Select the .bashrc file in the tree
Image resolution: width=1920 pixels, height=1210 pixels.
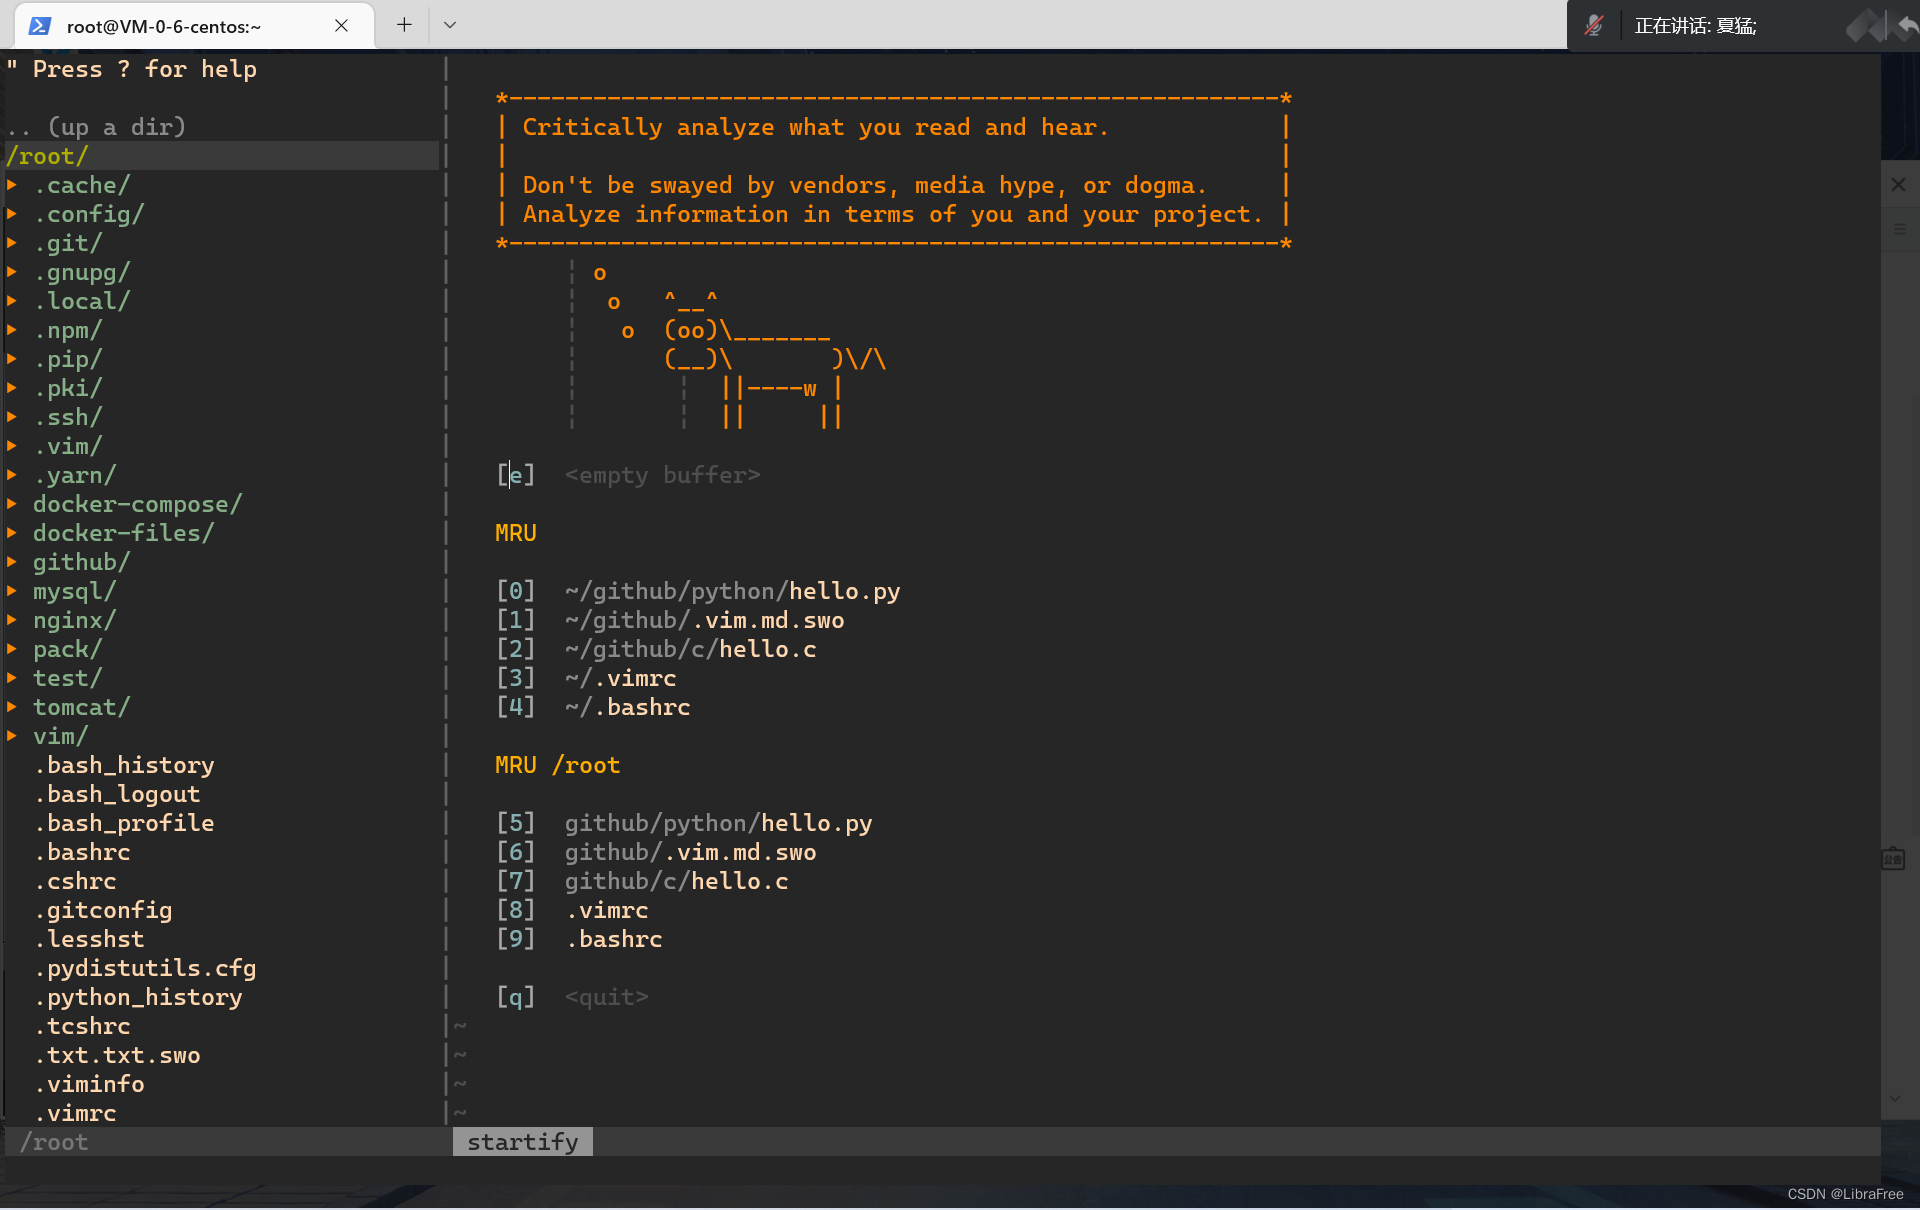[82, 852]
